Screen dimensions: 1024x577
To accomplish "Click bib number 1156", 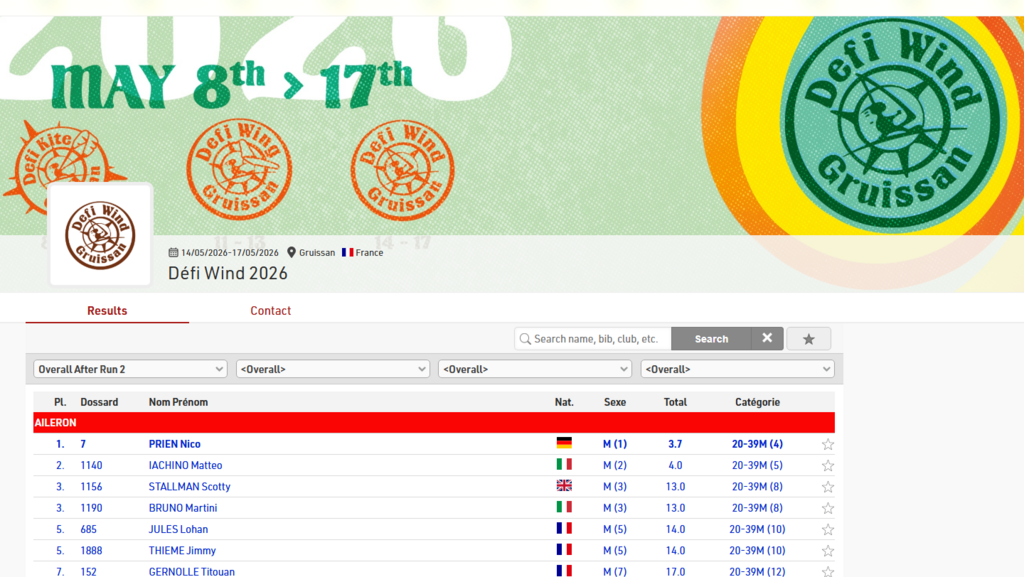I will pyautogui.click(x=91, y=487).
